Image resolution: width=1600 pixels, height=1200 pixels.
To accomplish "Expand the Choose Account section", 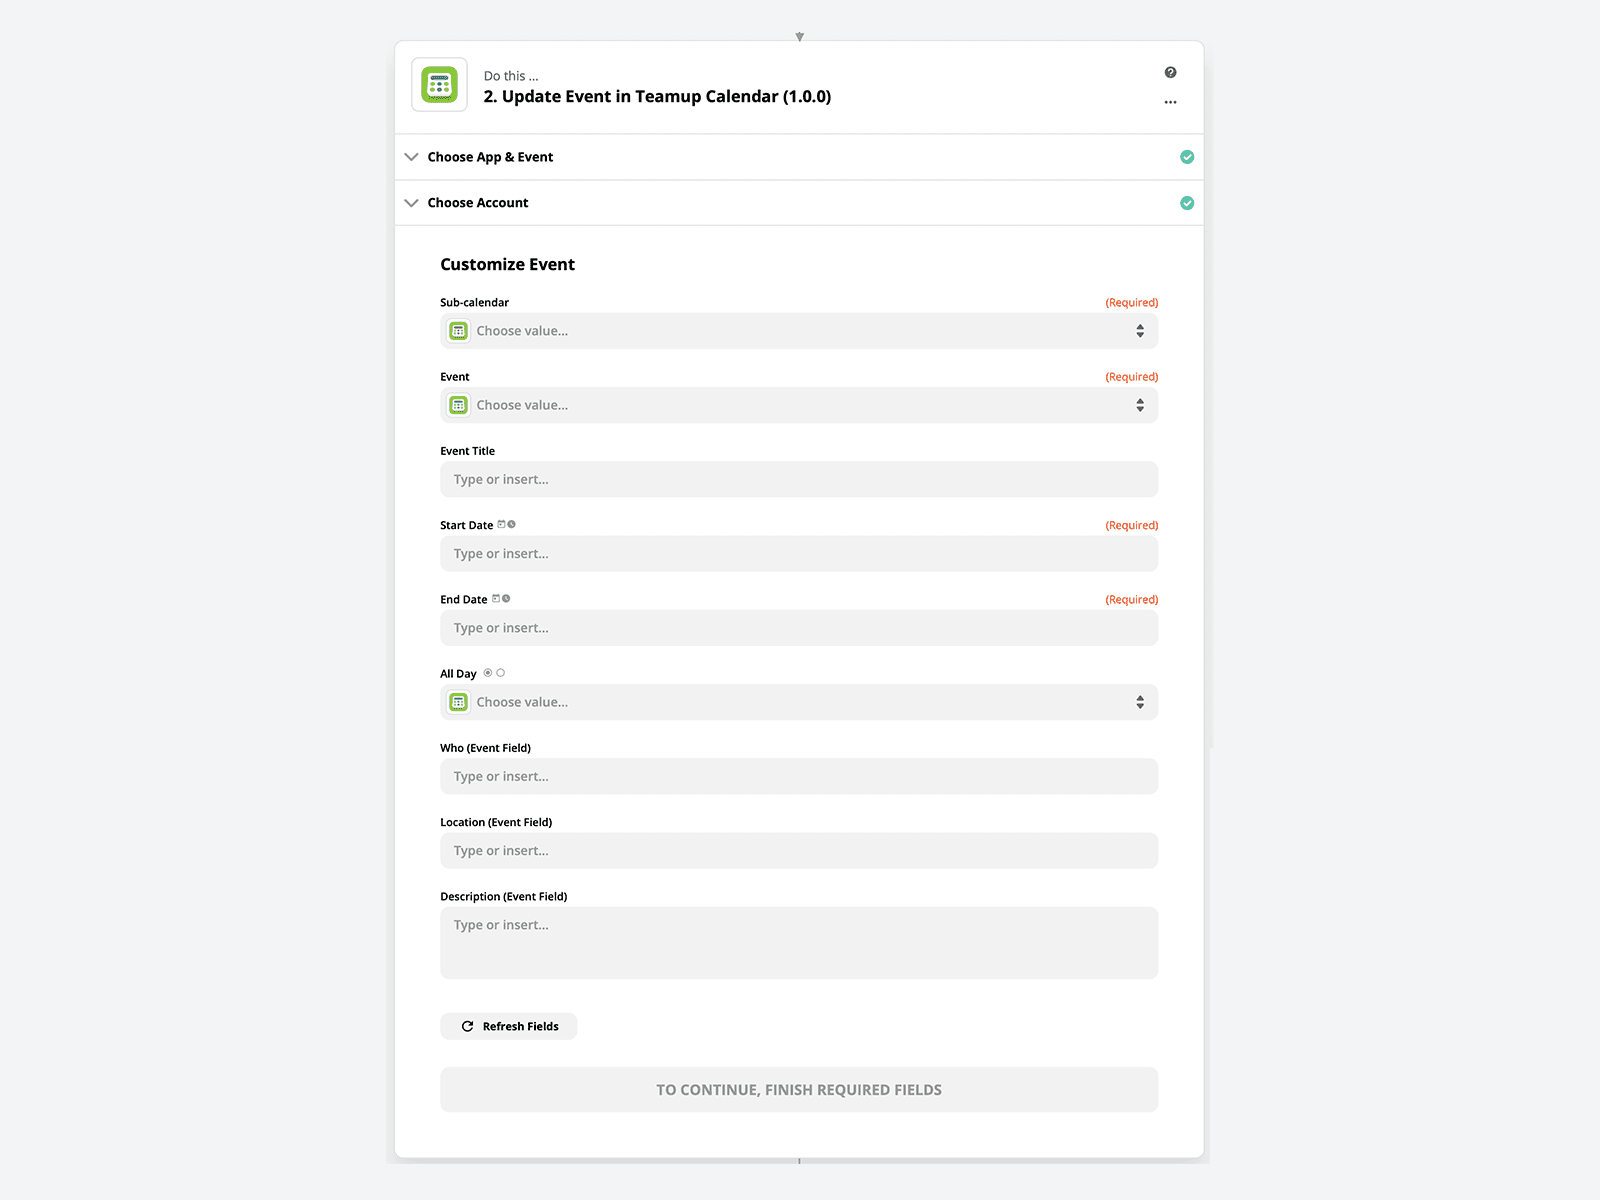I will (x=799, y=203).
